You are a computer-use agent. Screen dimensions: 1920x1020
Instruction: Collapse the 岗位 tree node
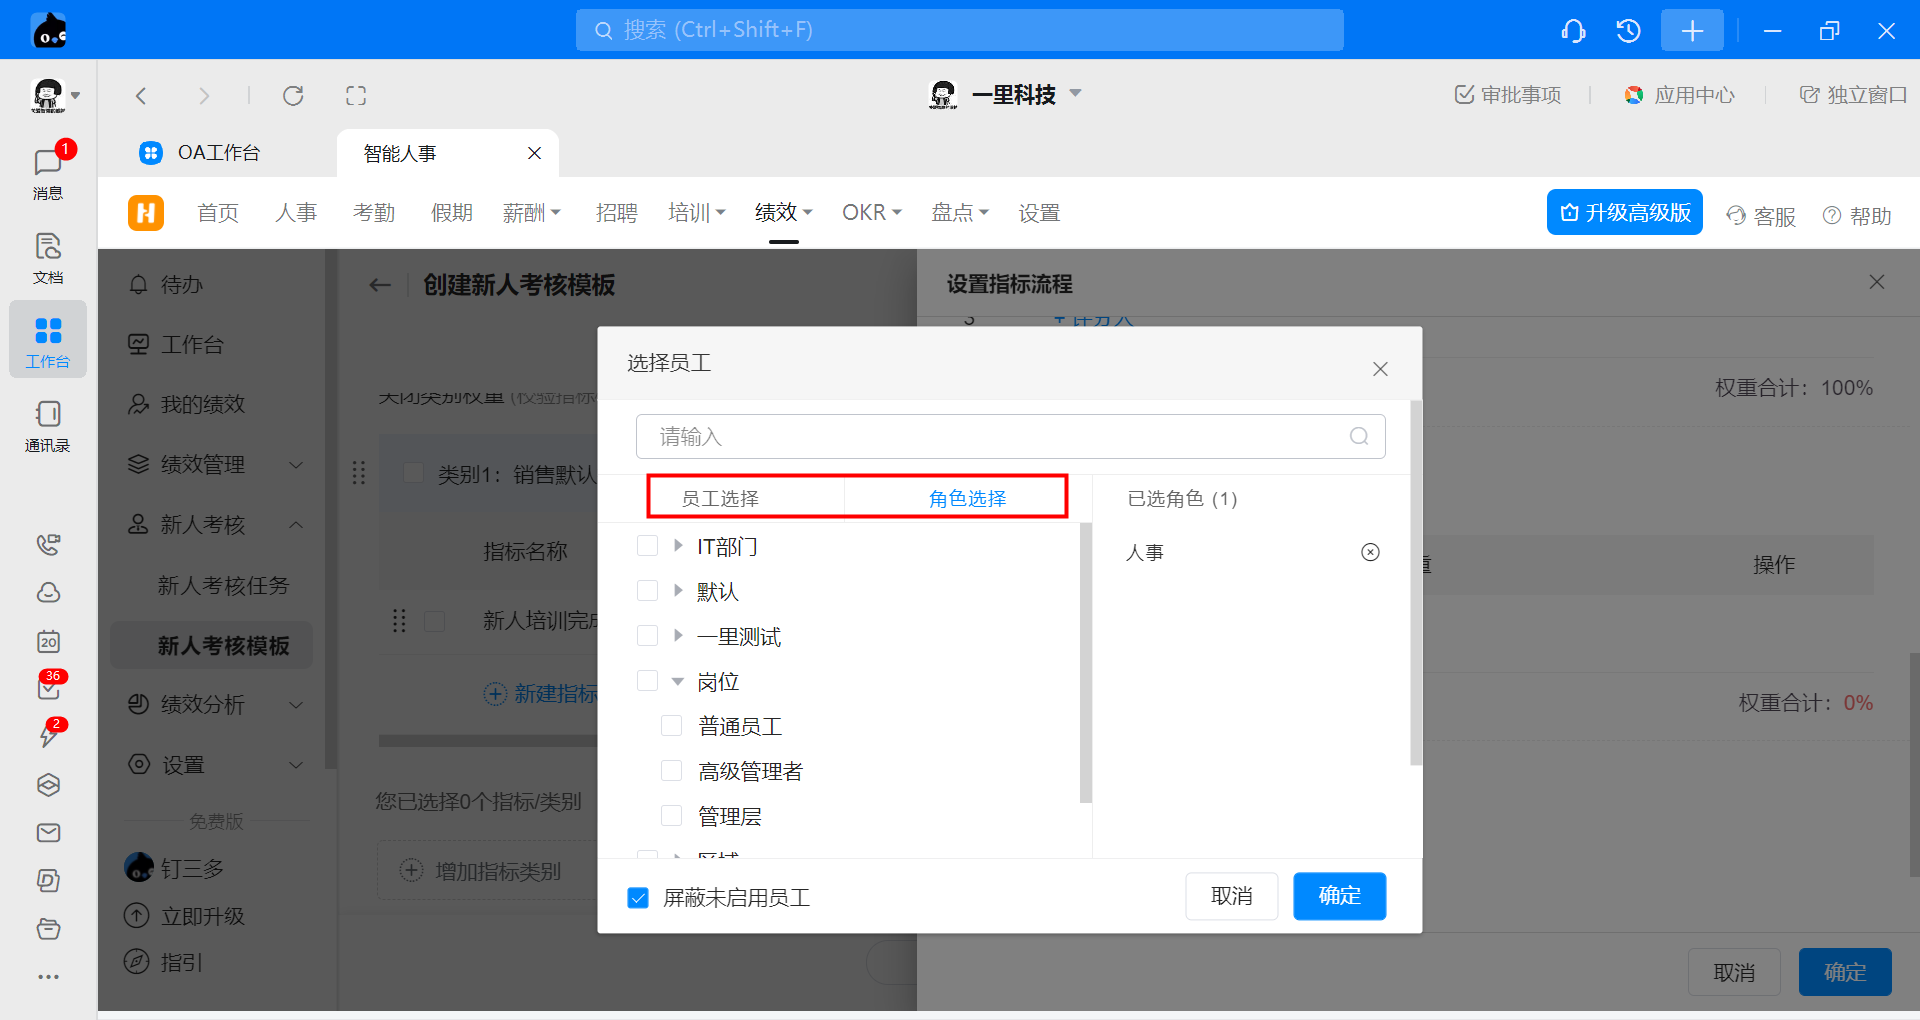tap(678, 682)
